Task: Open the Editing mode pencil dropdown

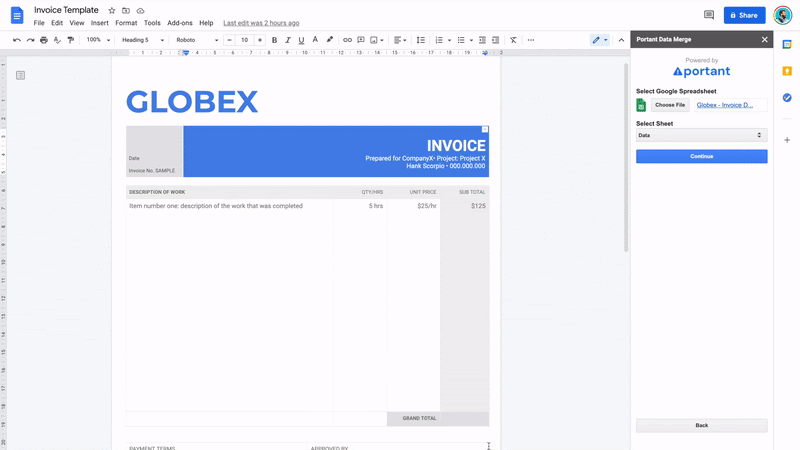Action: 599,40
